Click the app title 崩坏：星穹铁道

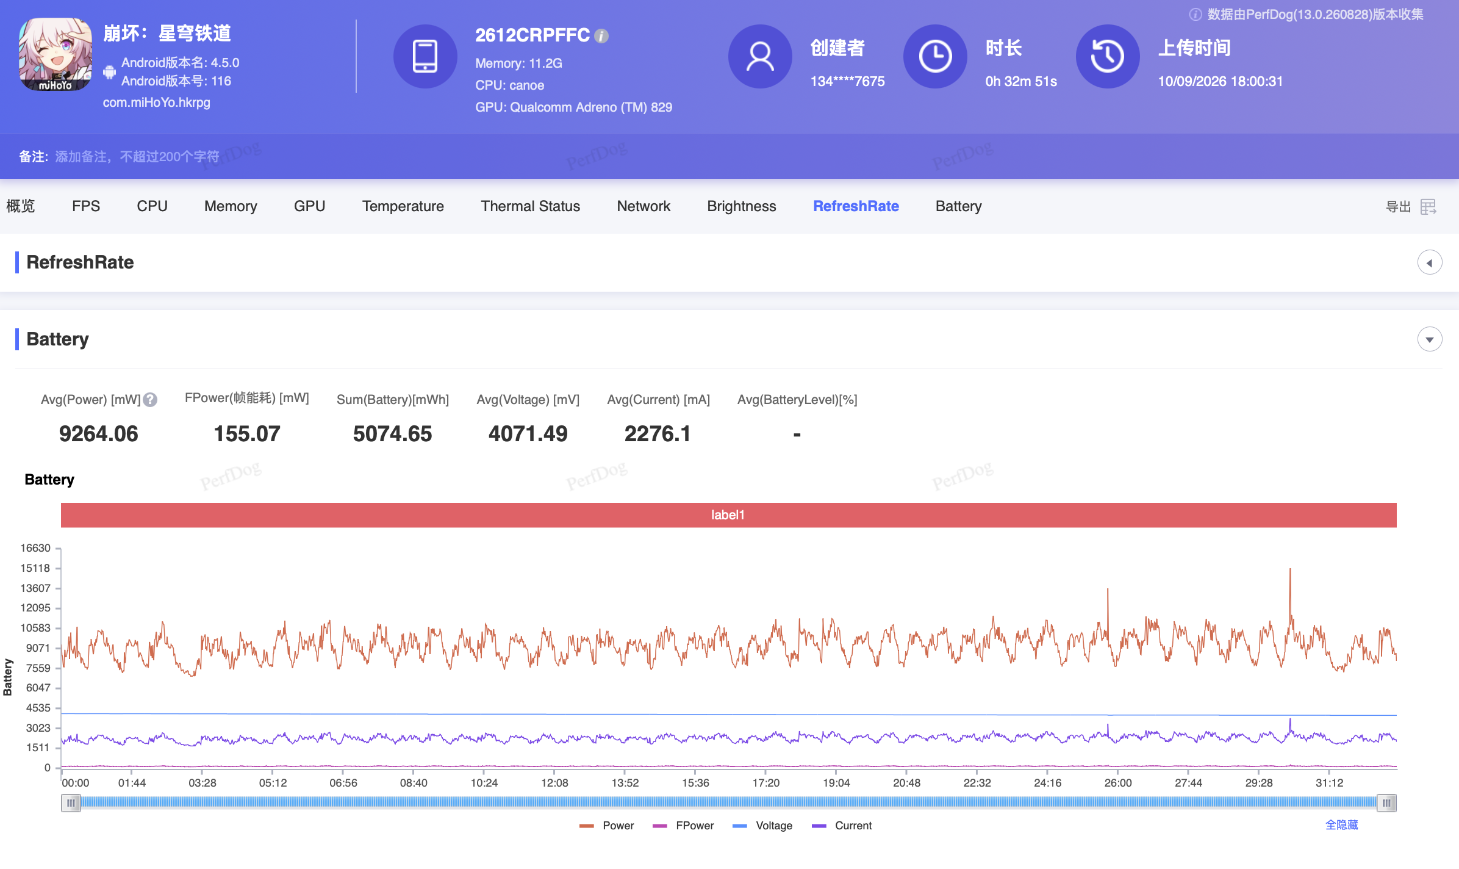coord(167,33)
